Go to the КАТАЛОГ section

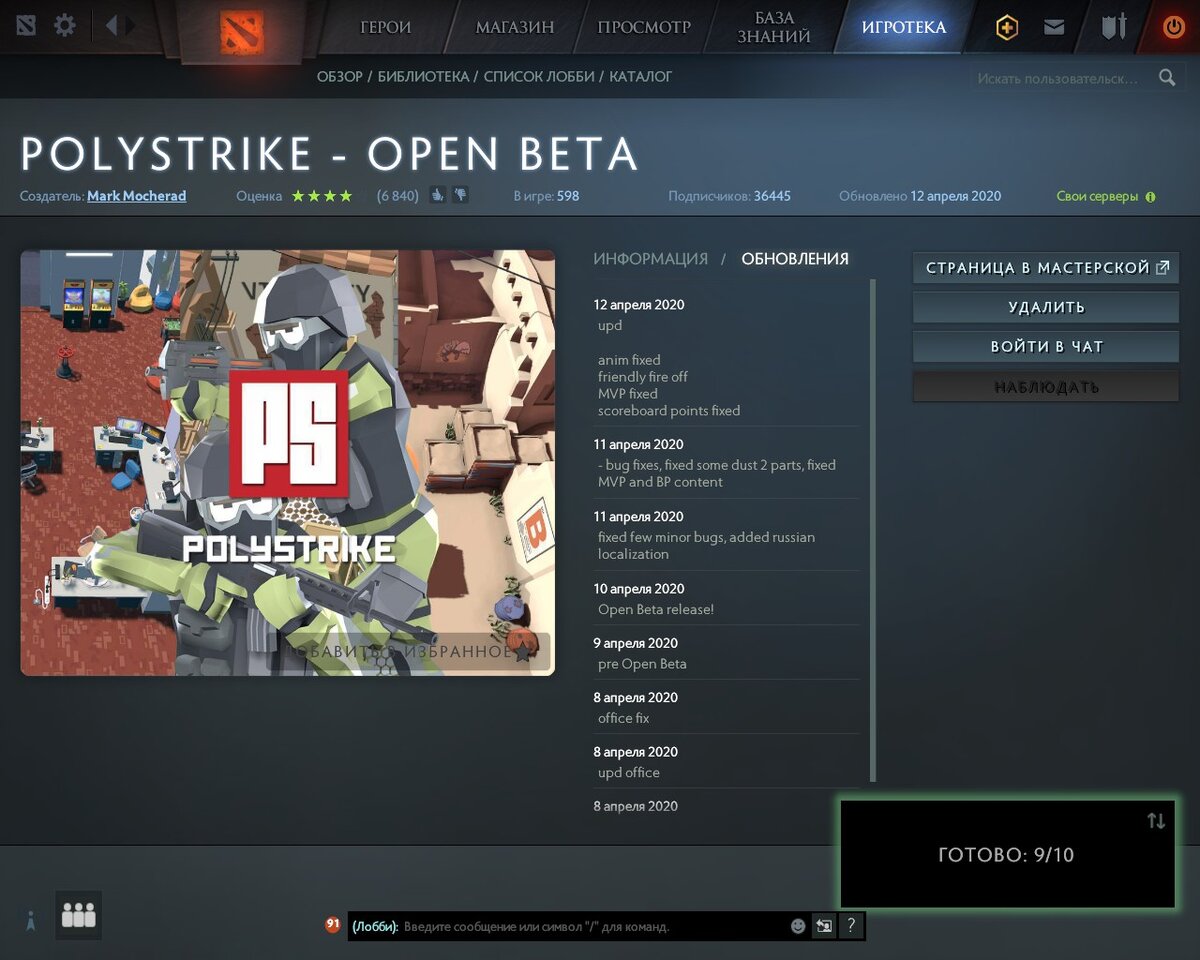[641, 76]
